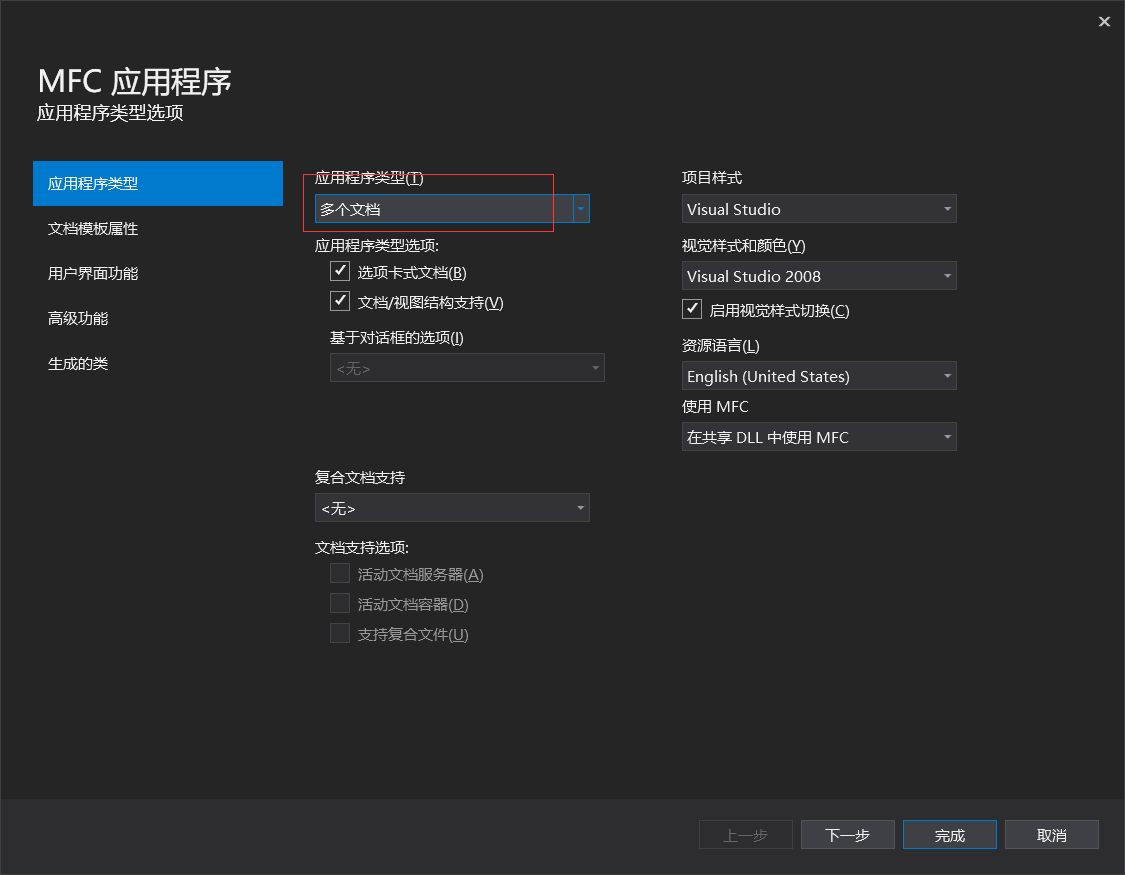The image size is (1125, 875).
Task: Disable 启用视觉样式切换(C) checkbox
Action: tap(692, 309)
